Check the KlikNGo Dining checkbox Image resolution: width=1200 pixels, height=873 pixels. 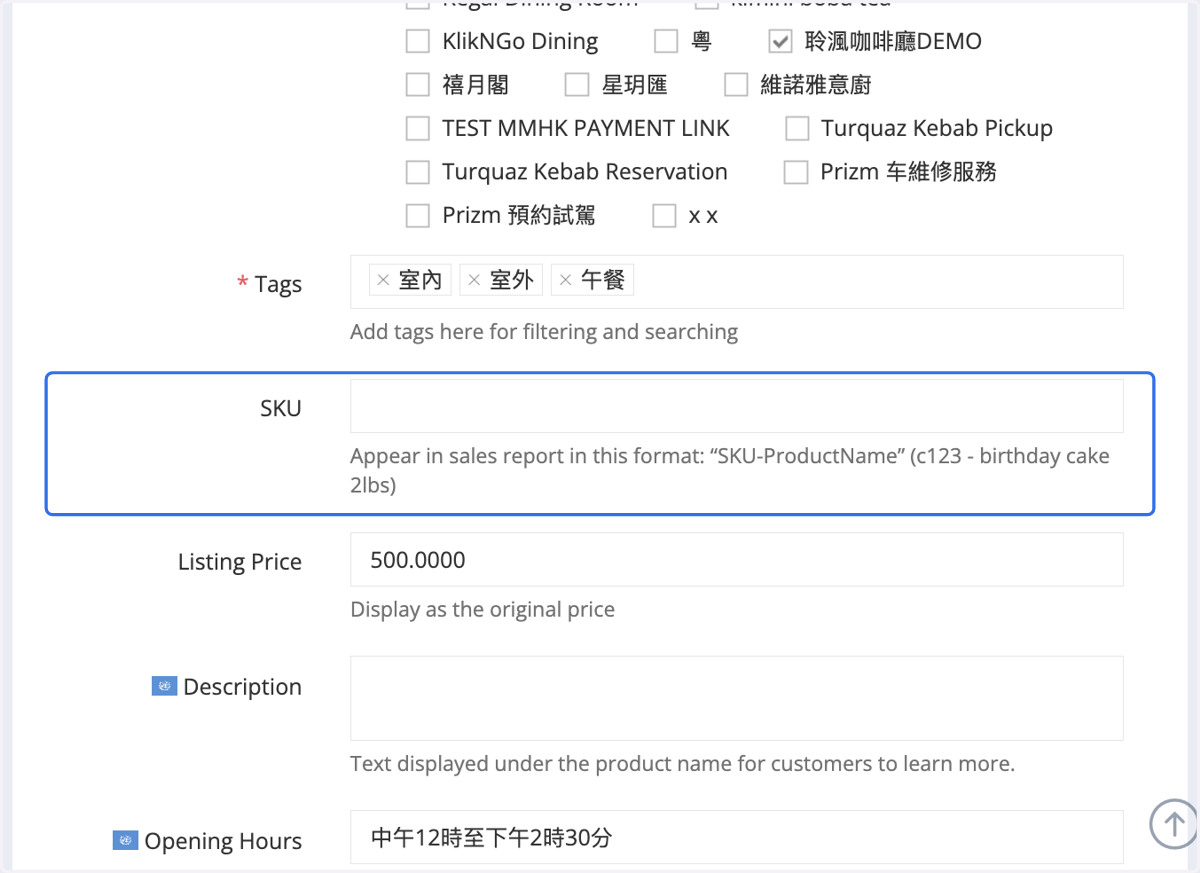pyautogui.click(x=418, y=42)
